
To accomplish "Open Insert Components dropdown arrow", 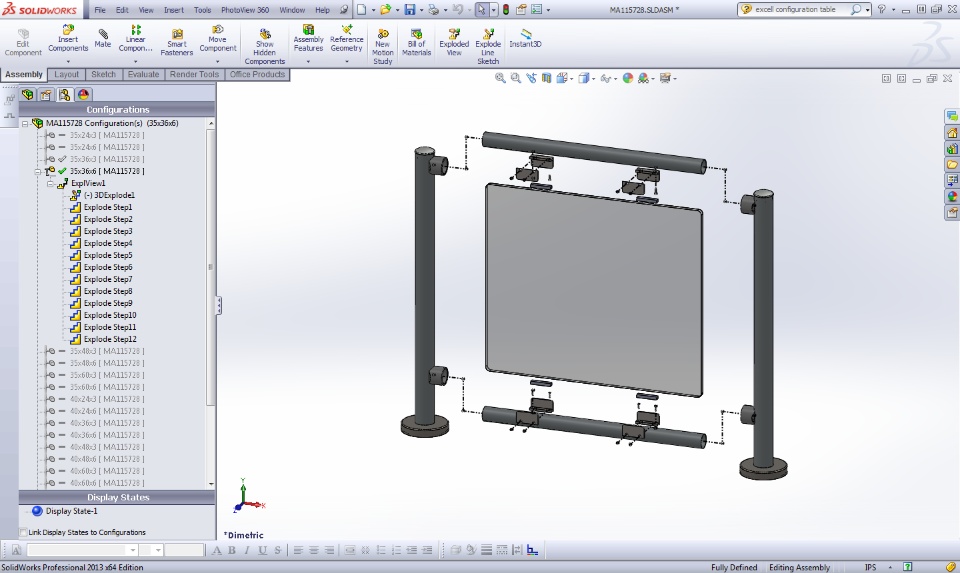I will point(68,61).
